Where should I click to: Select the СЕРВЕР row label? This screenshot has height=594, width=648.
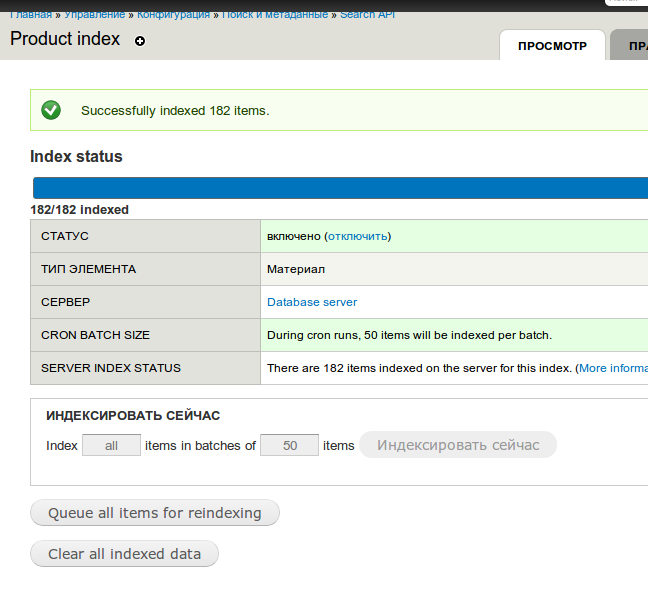pos(65,302)
